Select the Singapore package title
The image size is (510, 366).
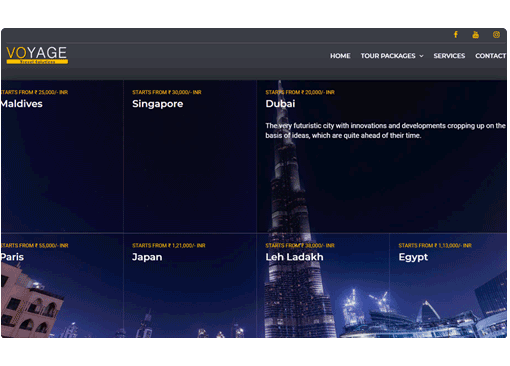click(158, 104)
